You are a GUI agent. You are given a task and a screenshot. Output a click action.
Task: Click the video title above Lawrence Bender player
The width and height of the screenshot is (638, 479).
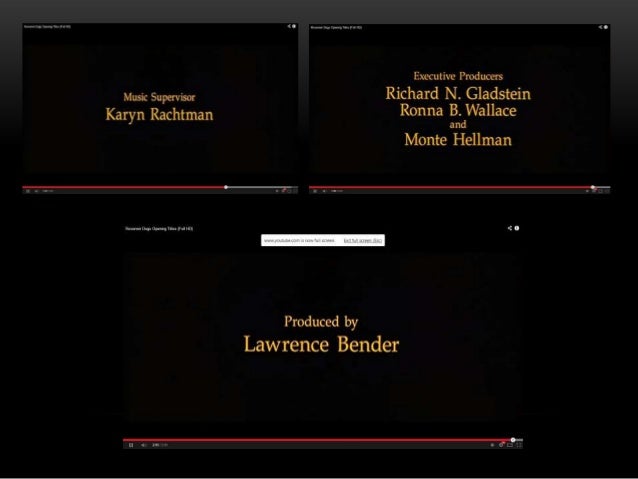click(159, 229)
